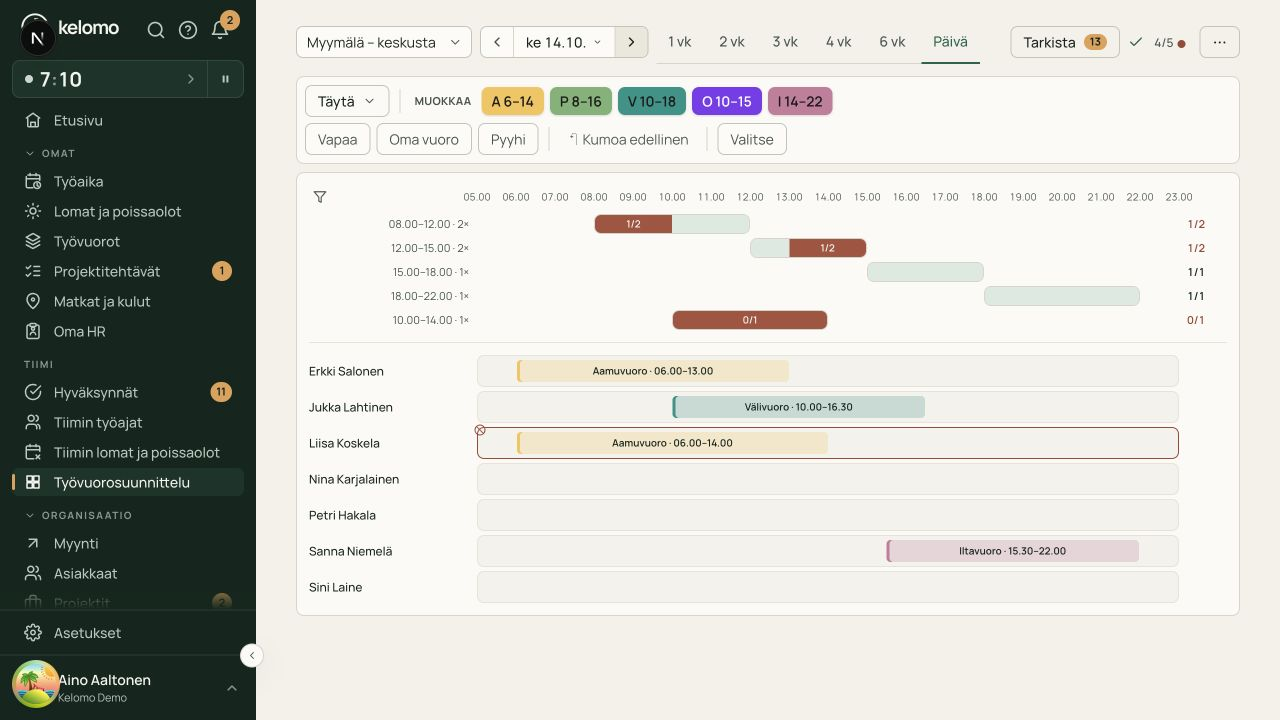
Task: Select the purple O 10–15 shift chip
Action: tap(727, 101)
